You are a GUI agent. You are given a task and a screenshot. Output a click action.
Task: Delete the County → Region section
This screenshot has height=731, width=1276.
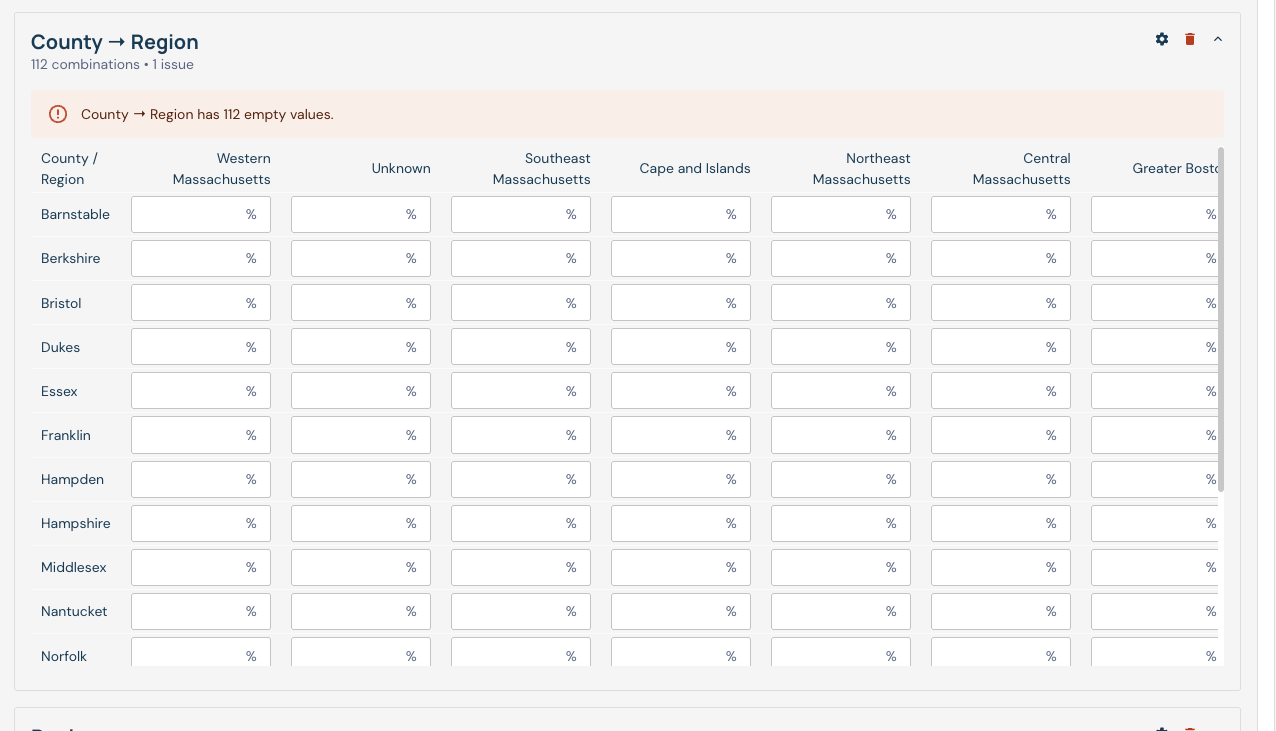(1190, 39)
